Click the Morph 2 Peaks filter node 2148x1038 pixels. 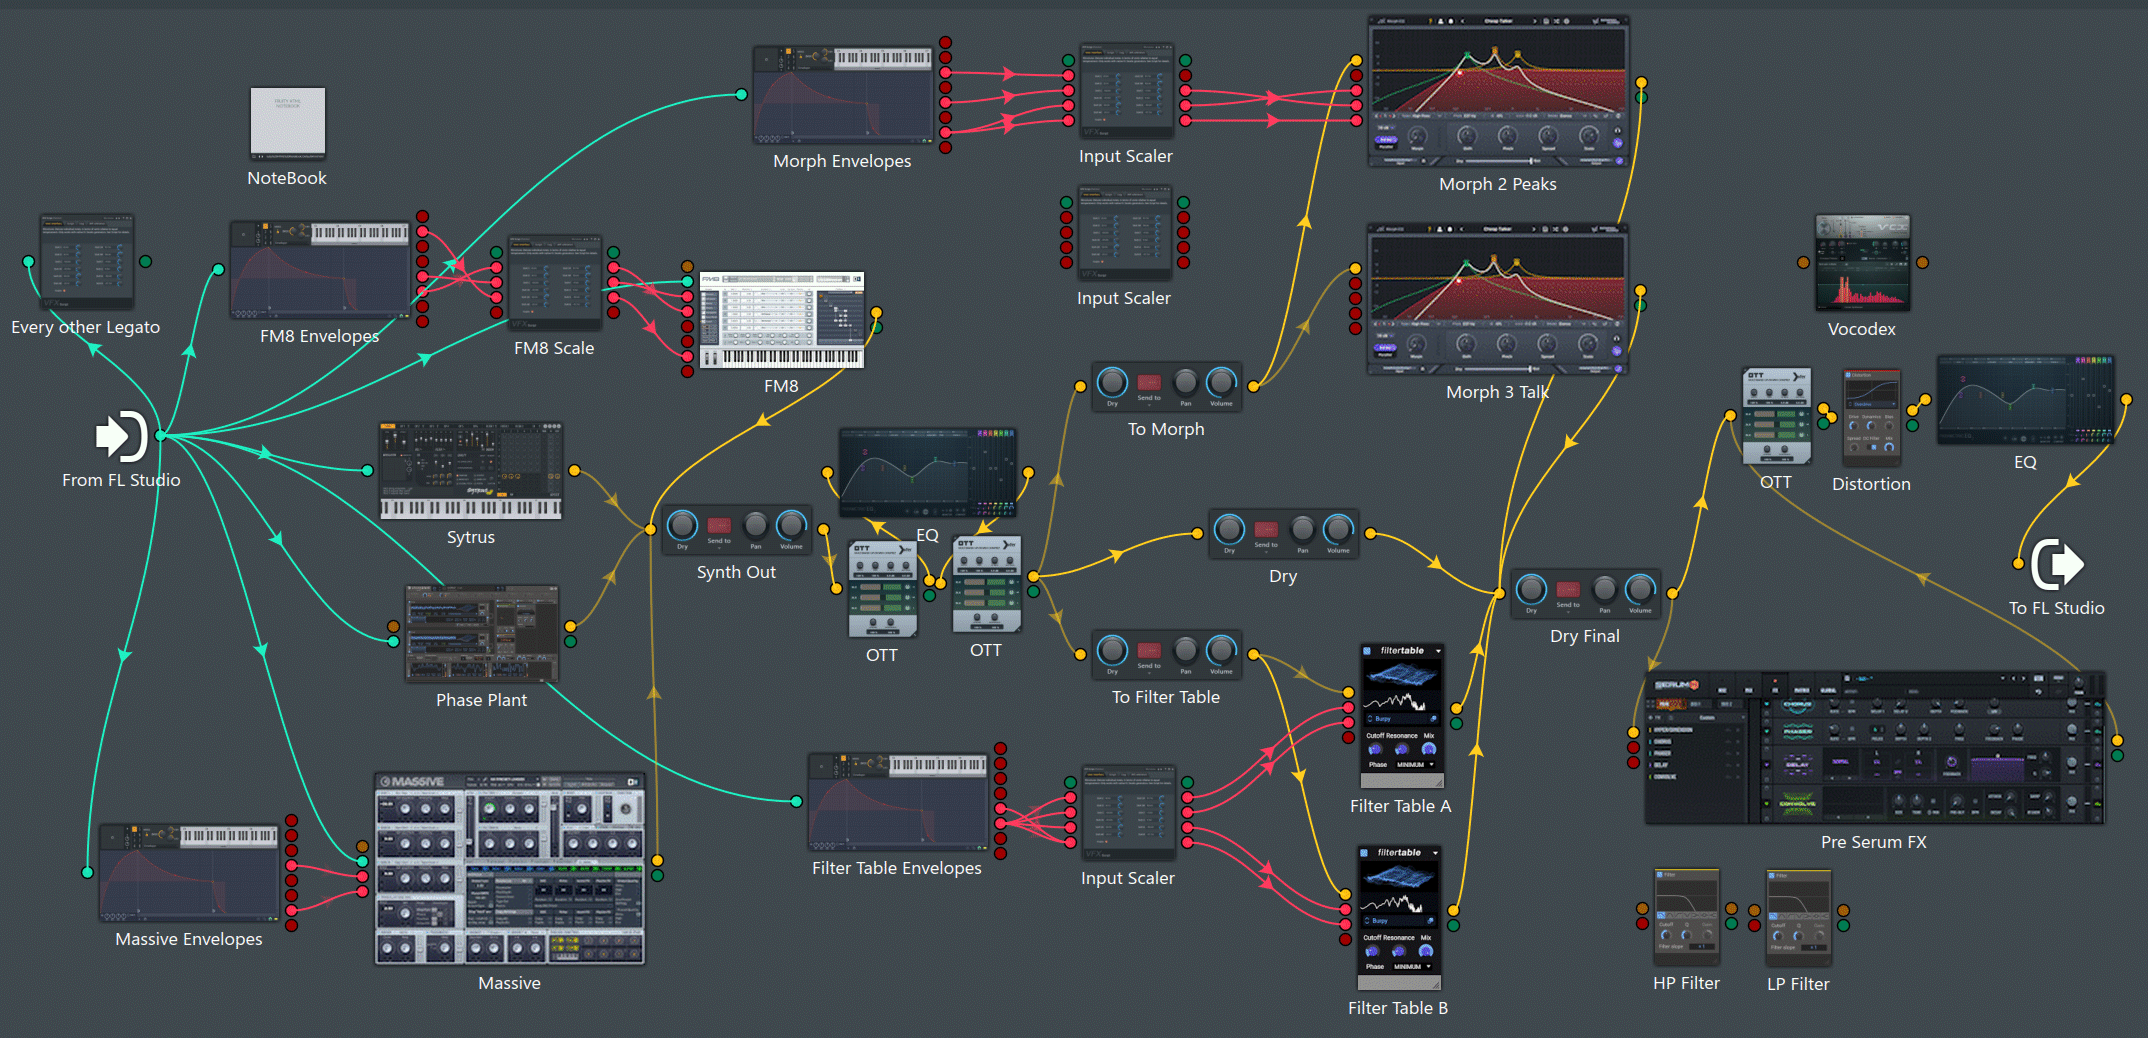pyautogui.click(x=1498, y=92)
